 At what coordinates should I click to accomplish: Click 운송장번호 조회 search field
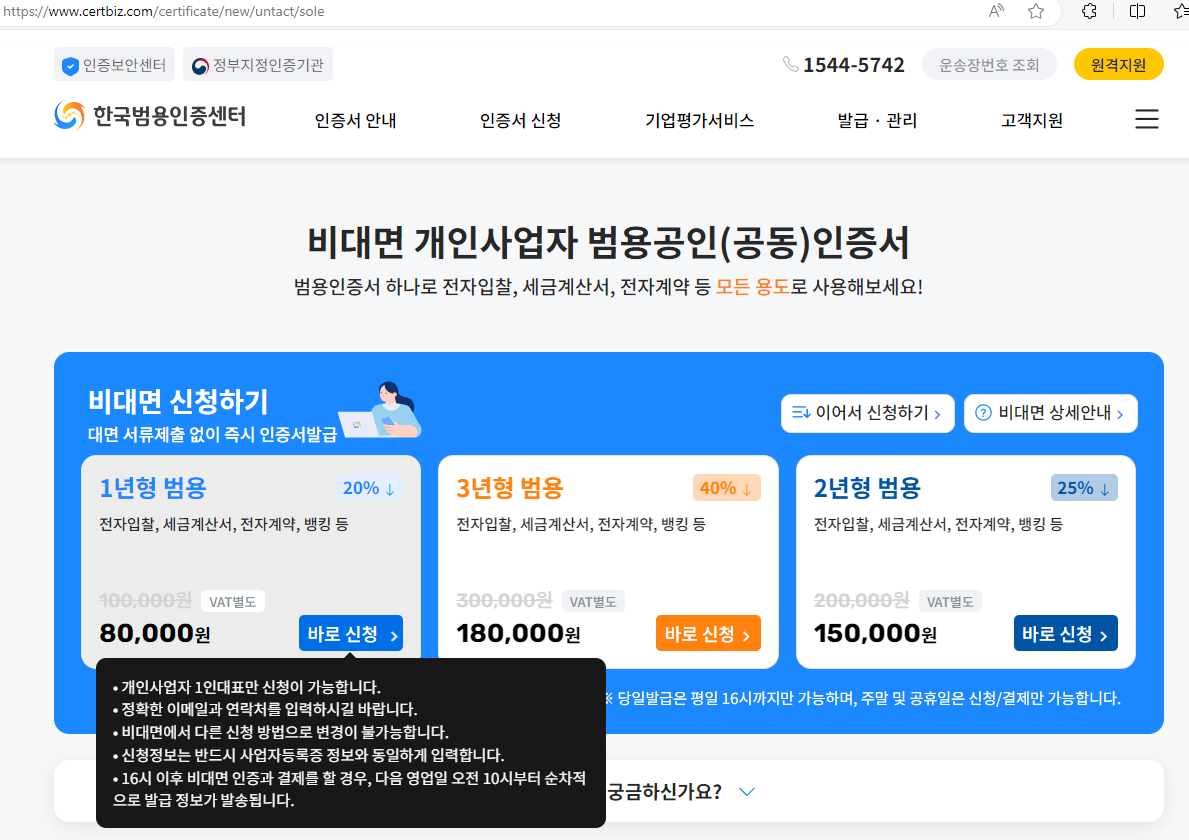pos(989,64)
